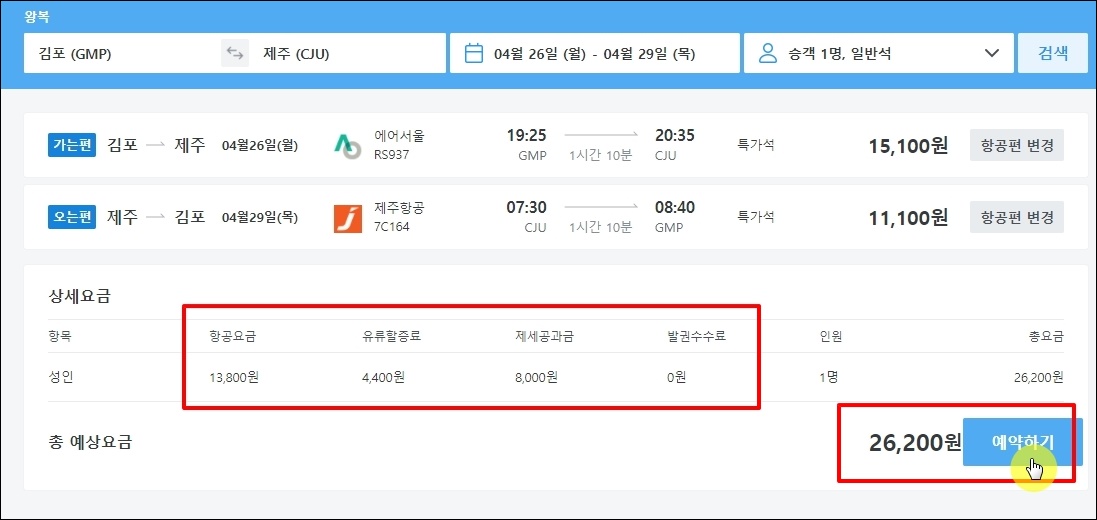Click the 총 예상요금 label
The height and width of the screenshot is (520, 1097).
click(x=90, y=442)
